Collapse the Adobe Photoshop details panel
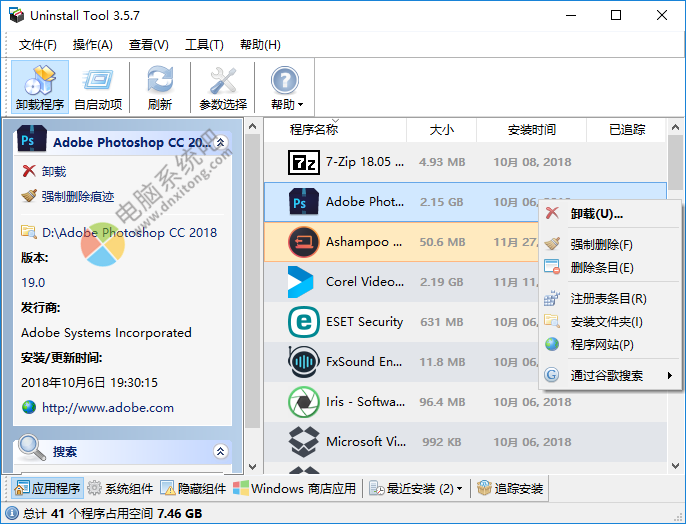 coord(220,142)
